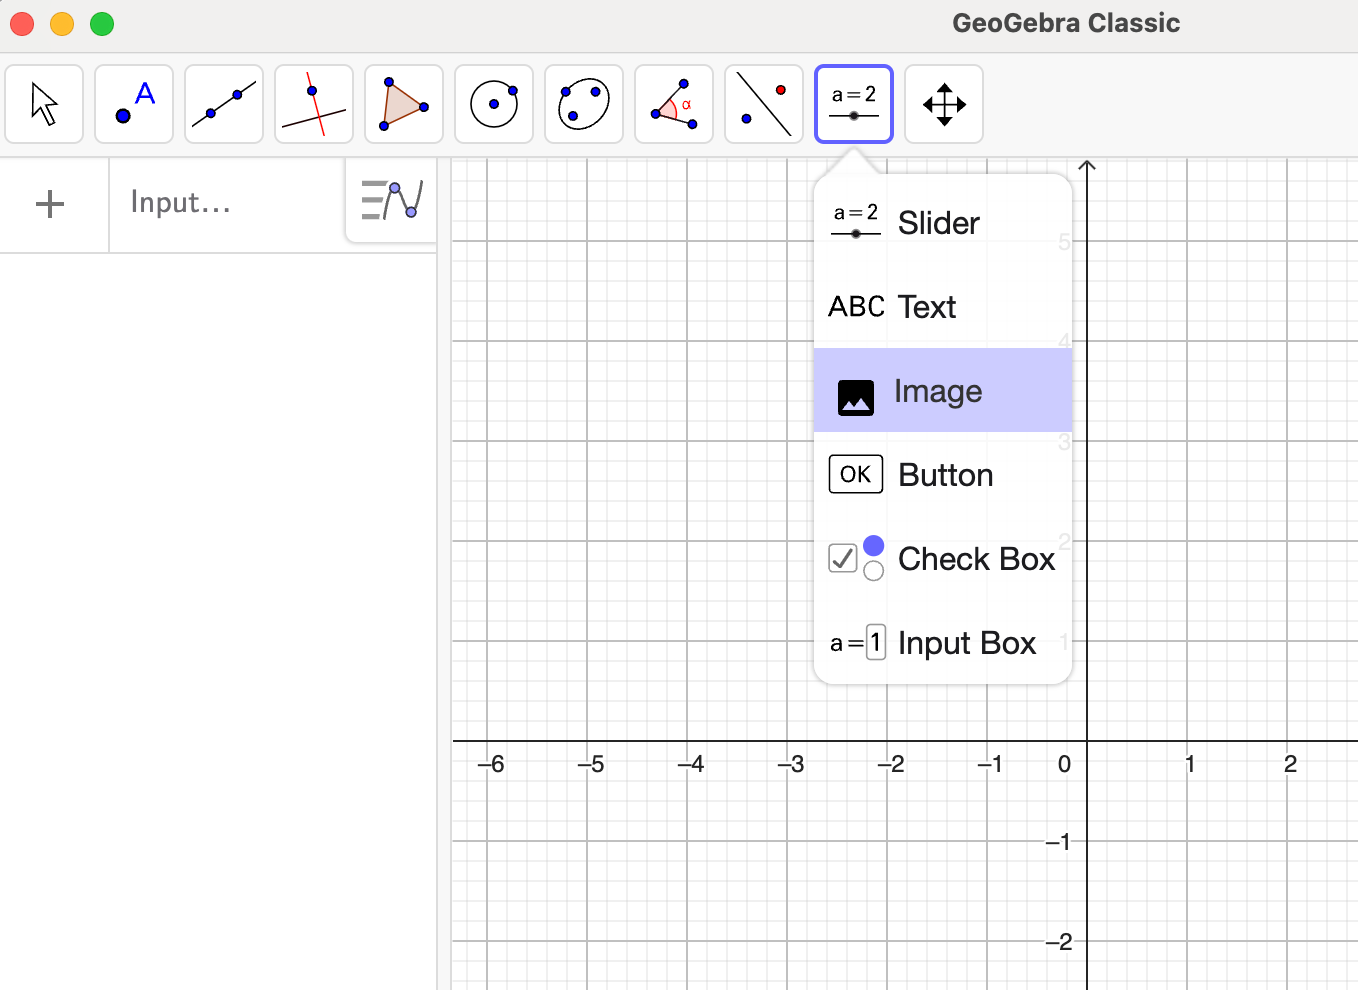Select the Angle tool

coord(674,104)
